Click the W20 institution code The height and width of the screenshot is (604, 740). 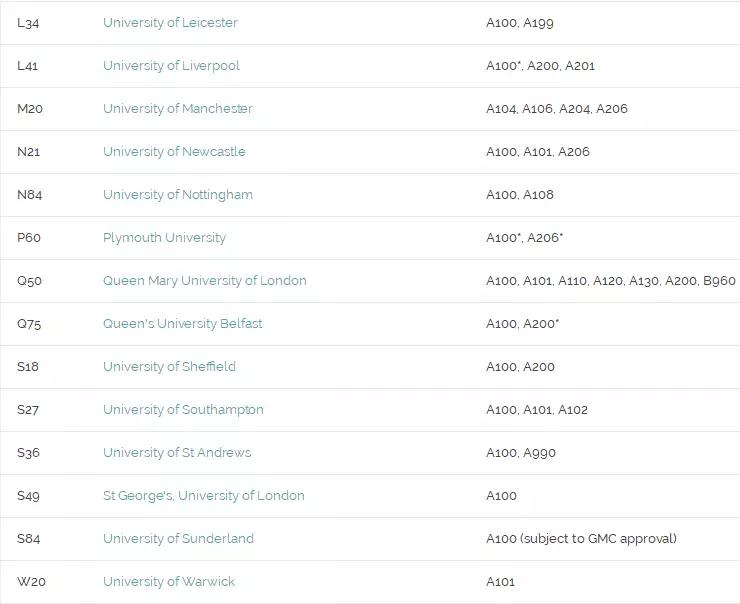tap(31, 582)
